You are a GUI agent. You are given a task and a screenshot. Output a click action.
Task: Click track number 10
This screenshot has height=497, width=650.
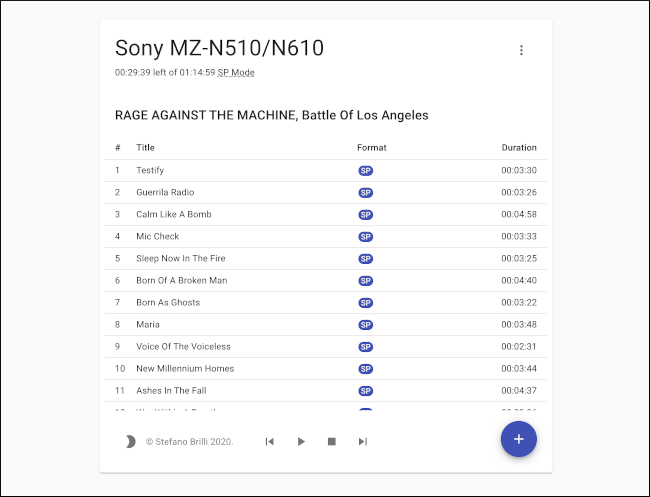(120, 369)
